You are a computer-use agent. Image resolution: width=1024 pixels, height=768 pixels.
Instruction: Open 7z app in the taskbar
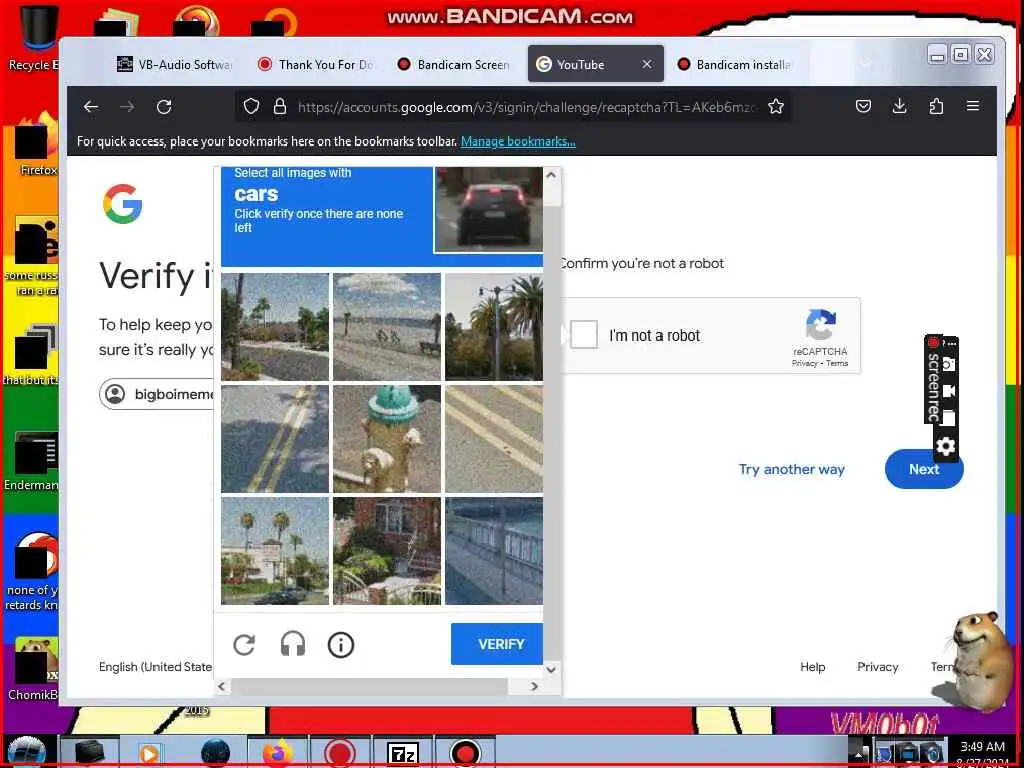[x=402, y=754]
